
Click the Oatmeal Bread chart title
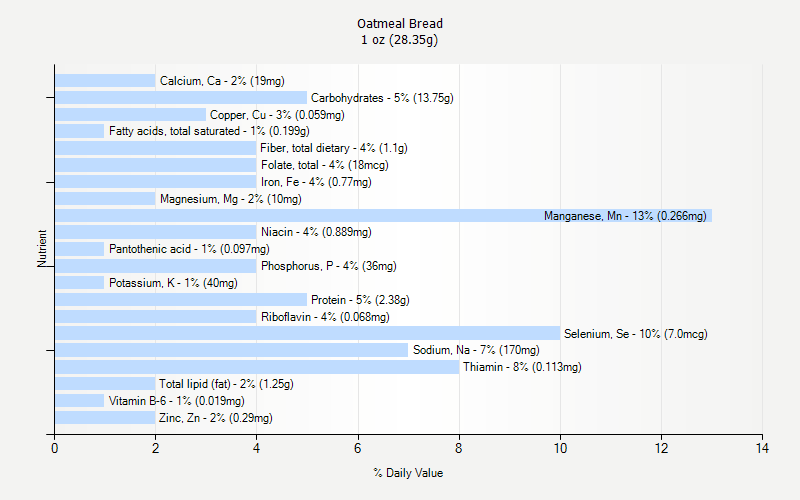(x=400, y=23)
